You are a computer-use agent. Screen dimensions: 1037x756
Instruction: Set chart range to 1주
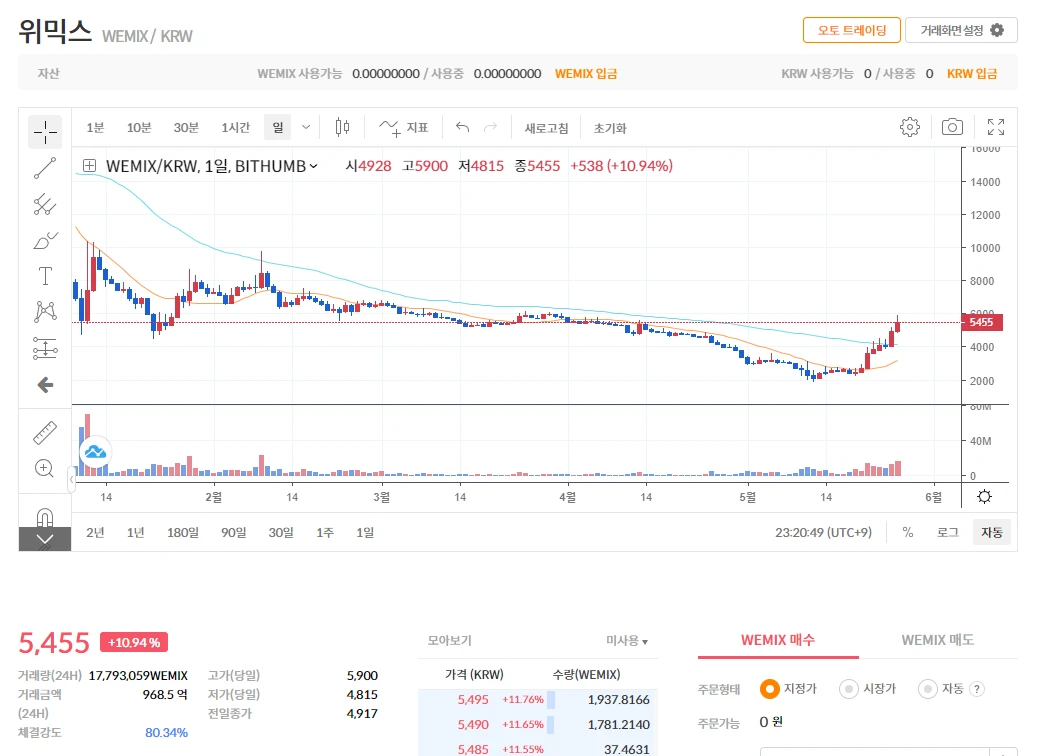coord(325,532)
